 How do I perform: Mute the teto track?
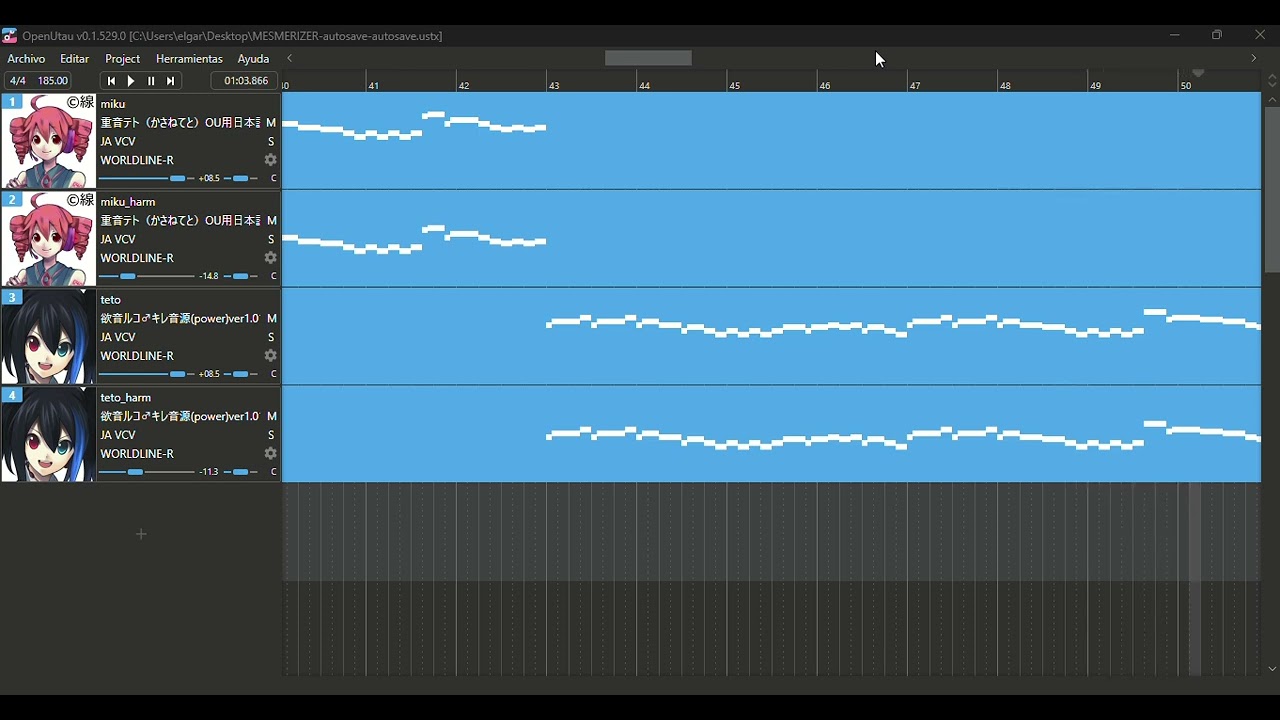(271, 319)
